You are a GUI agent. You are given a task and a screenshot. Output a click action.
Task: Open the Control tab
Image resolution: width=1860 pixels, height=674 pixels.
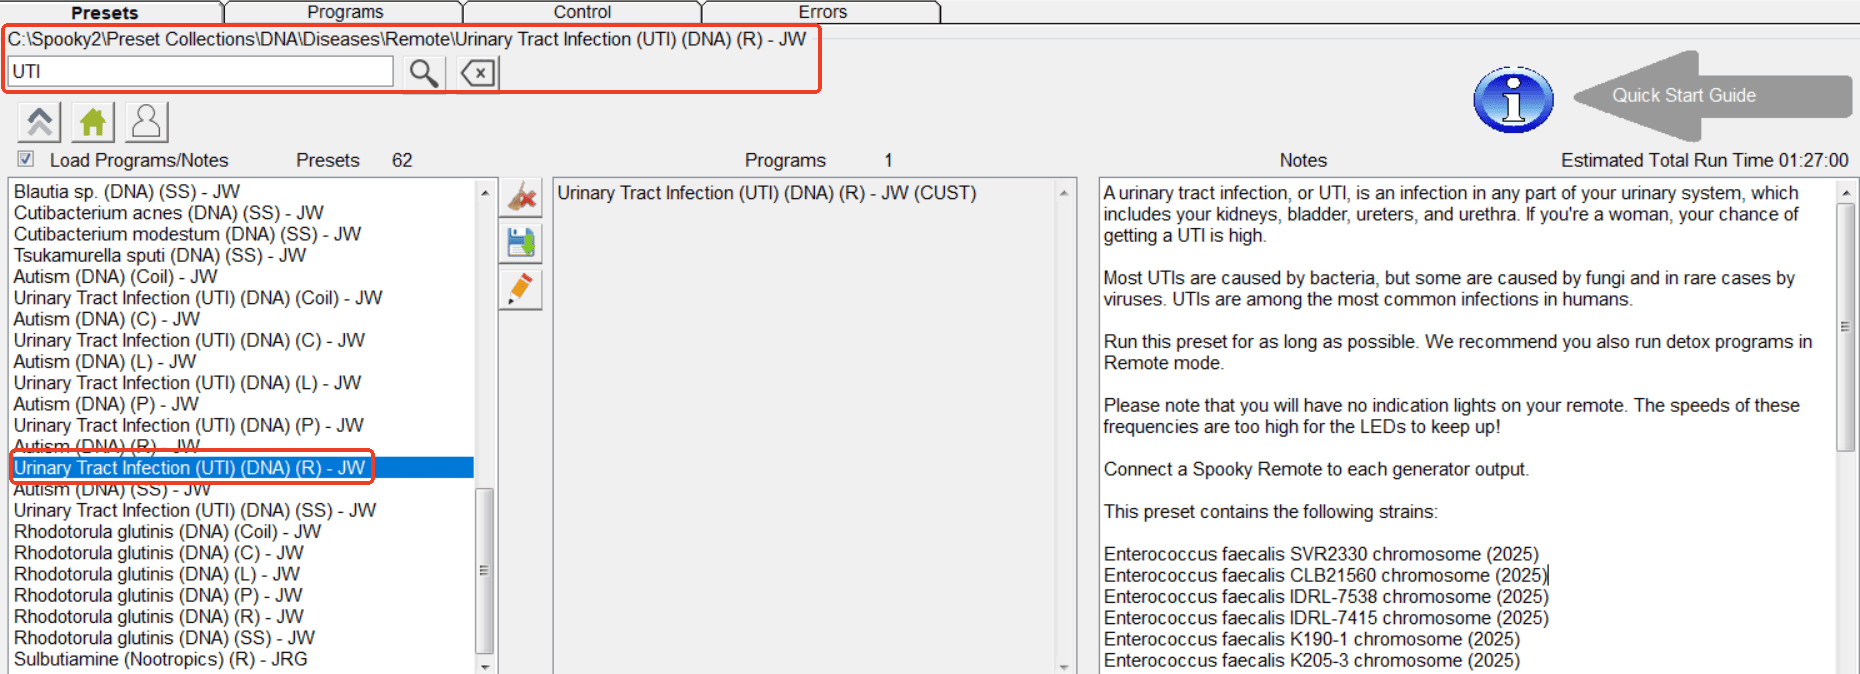point(582,12)
